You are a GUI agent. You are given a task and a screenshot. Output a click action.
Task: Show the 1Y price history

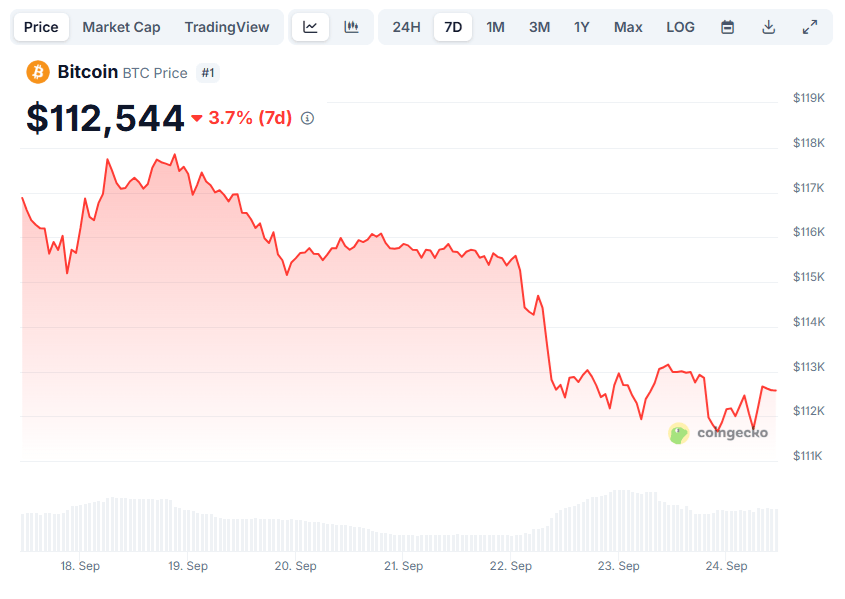[582, 27]
